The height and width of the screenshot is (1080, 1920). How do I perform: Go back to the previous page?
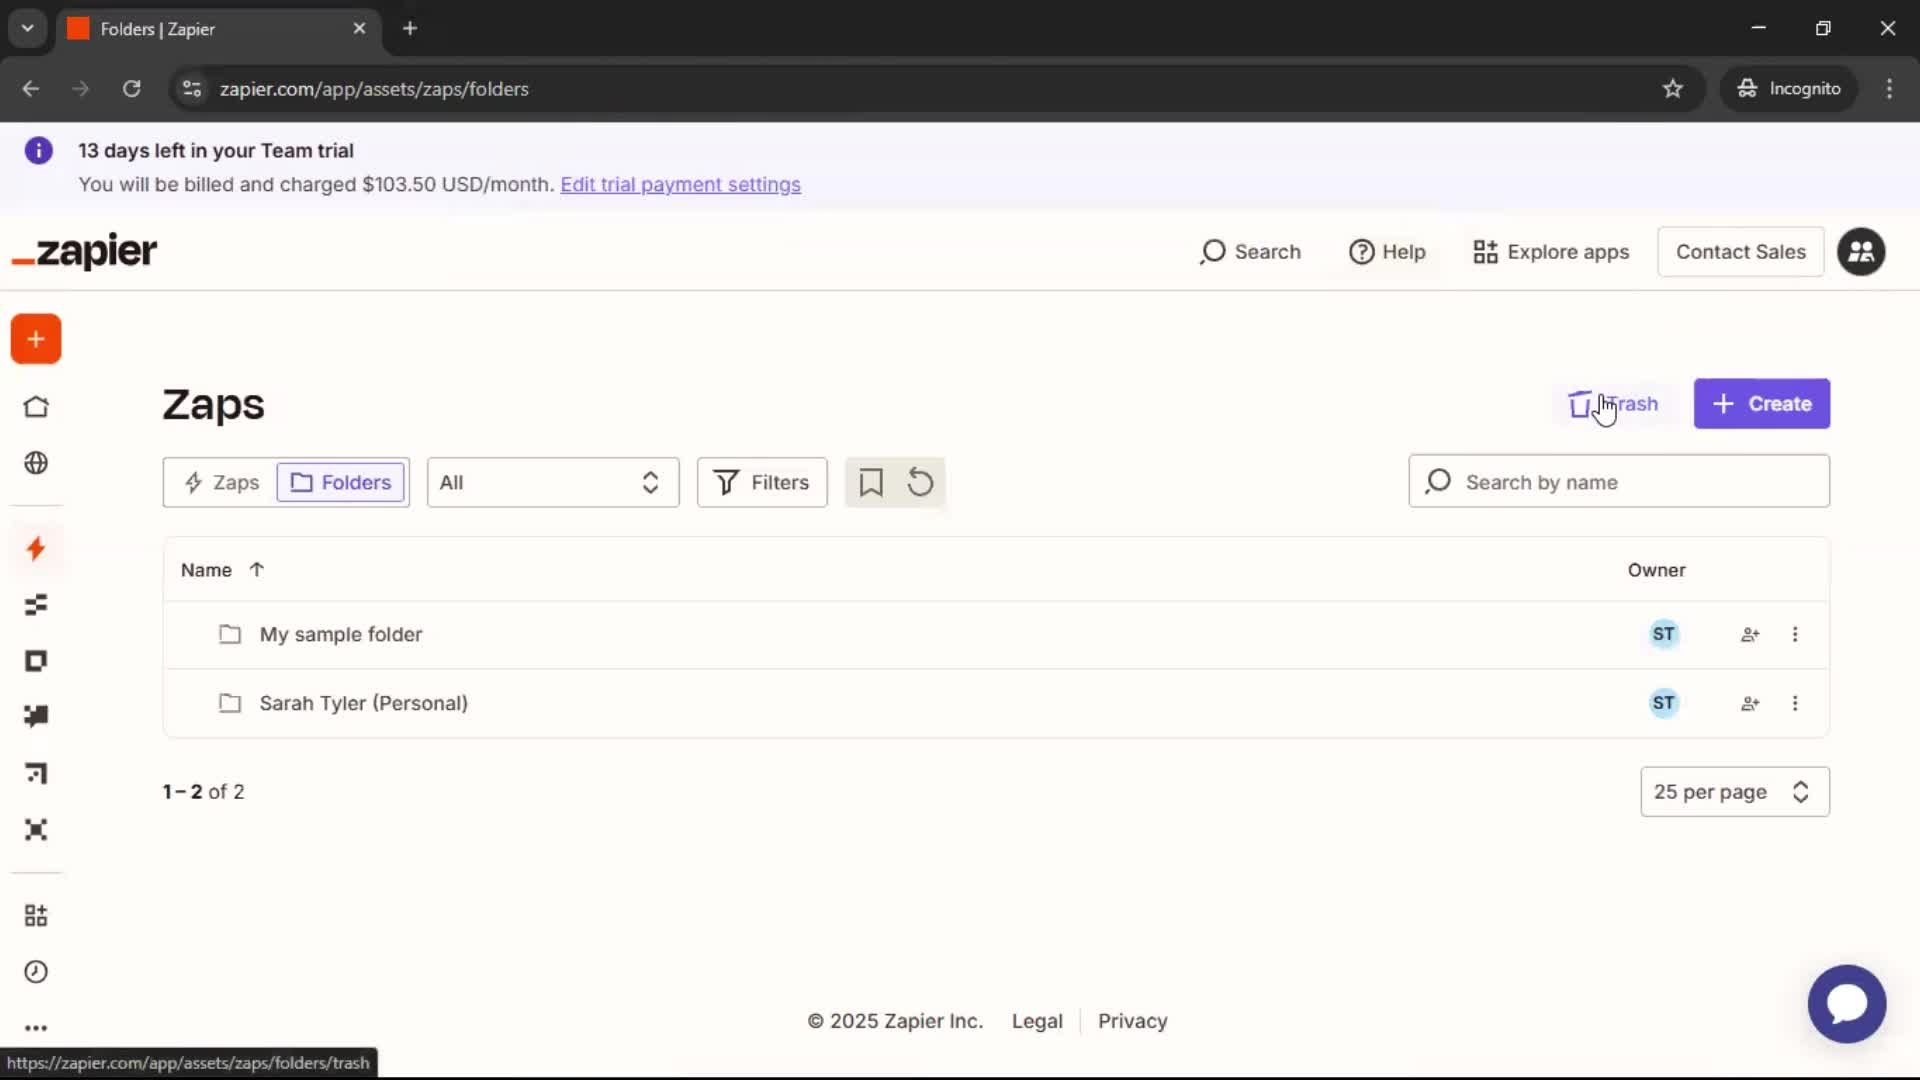31,89
